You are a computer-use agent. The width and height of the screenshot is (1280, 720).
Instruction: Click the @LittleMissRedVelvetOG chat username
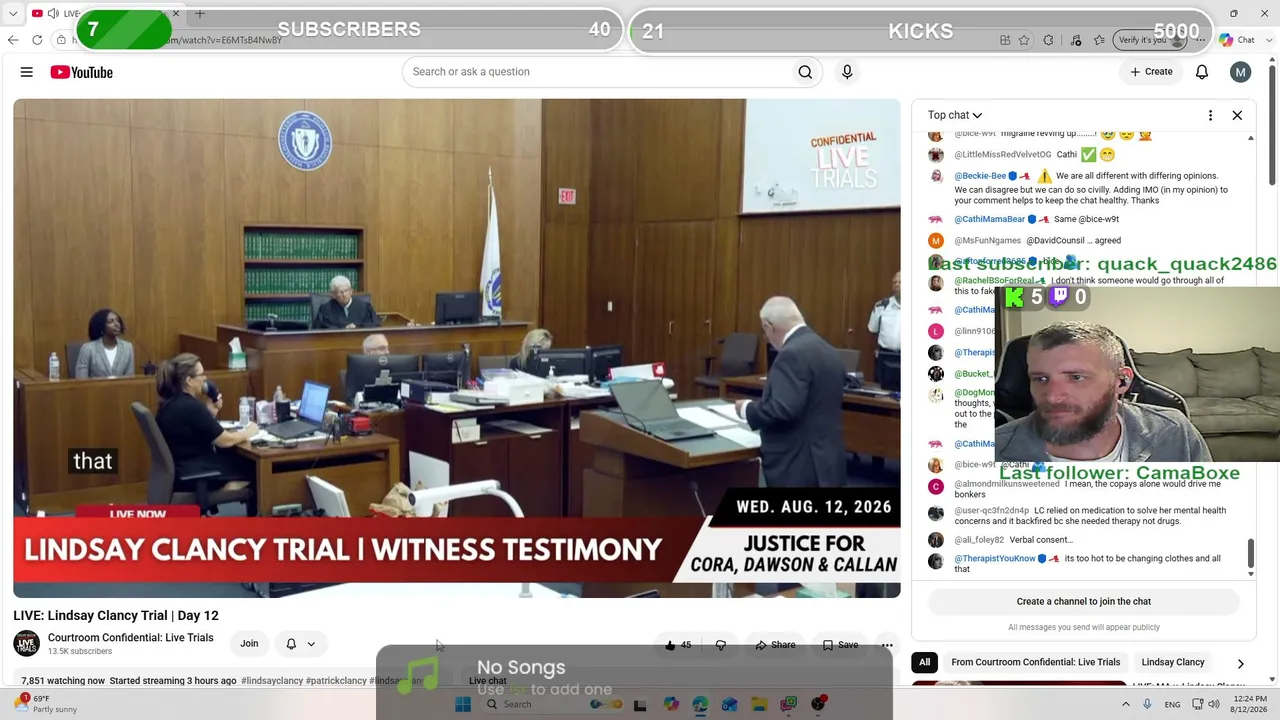[1003, 155]
